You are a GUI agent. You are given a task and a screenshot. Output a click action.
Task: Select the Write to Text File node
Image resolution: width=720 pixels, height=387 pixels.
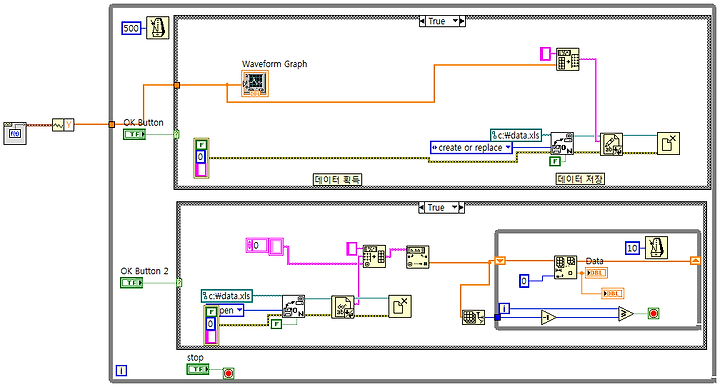(611, 144)
